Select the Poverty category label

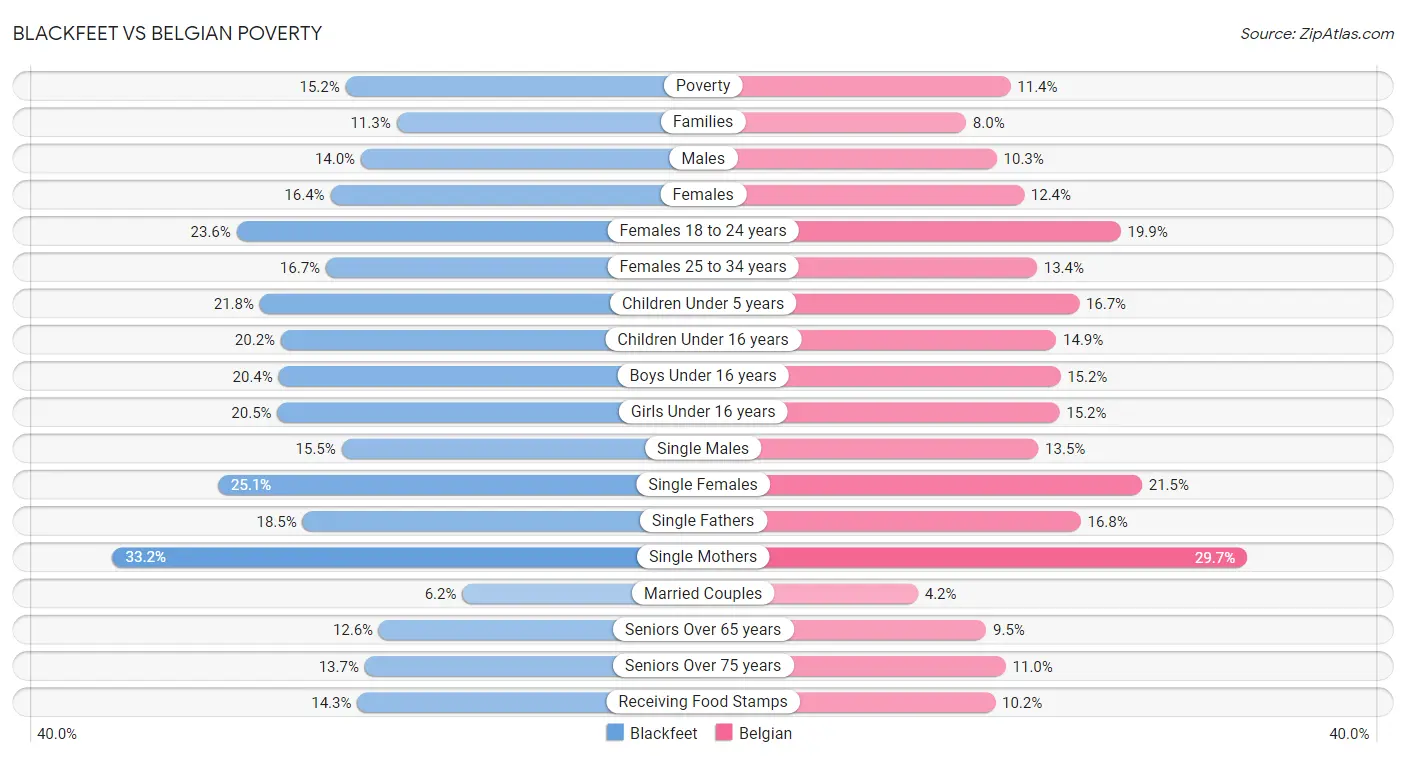pos(703,86)
